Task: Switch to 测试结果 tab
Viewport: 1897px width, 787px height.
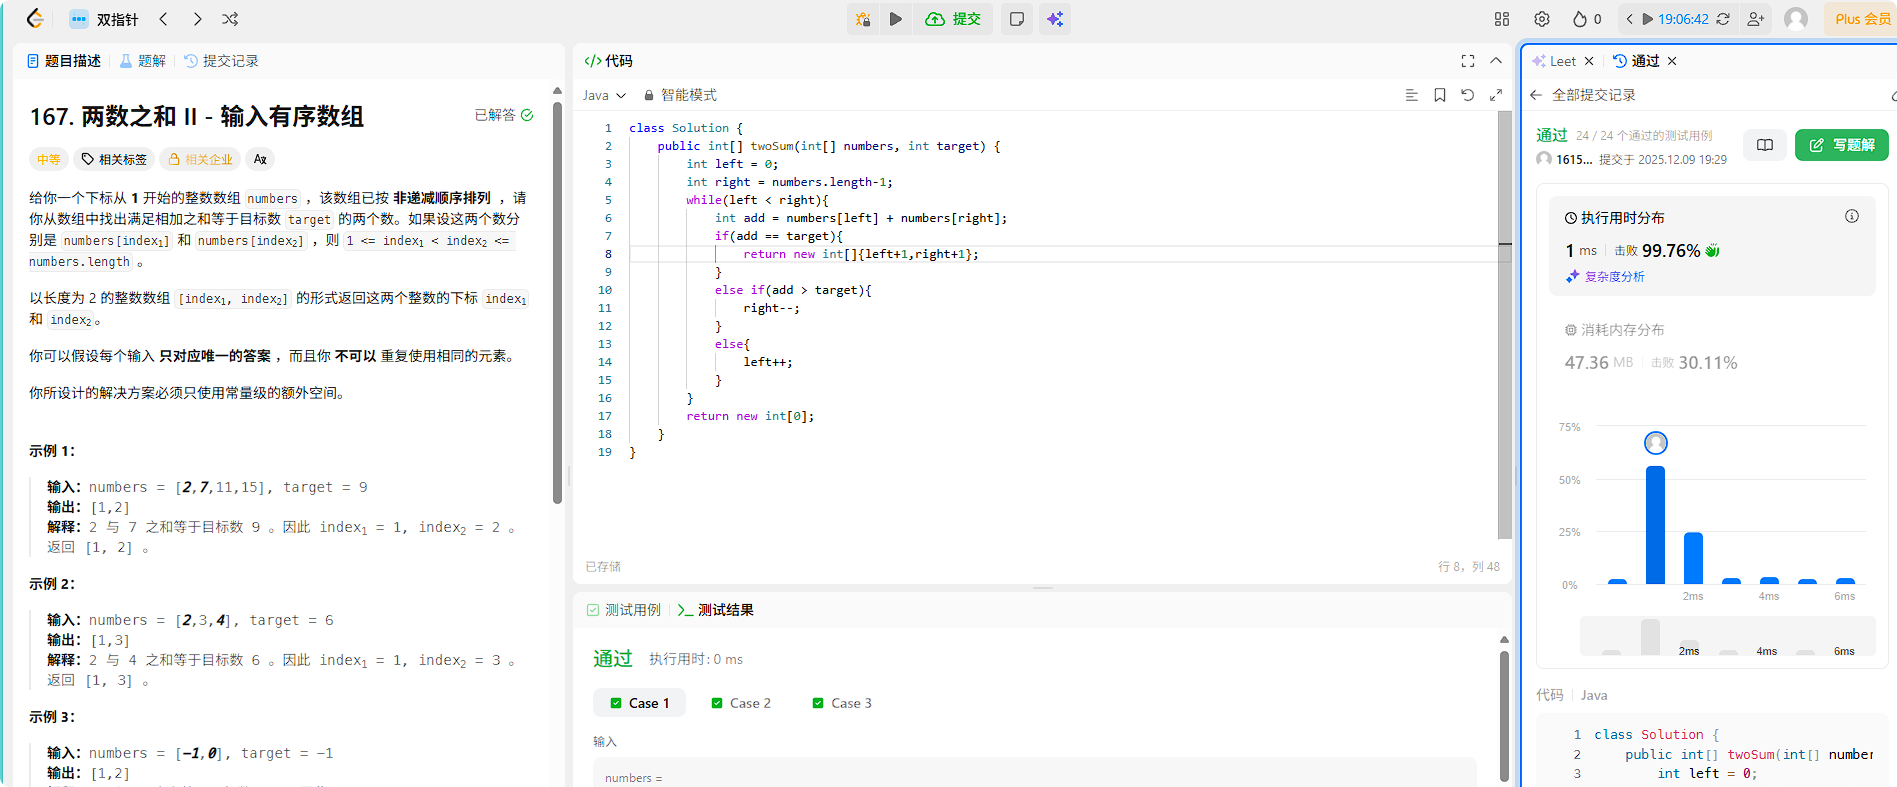Action: [x=716, y=610]
